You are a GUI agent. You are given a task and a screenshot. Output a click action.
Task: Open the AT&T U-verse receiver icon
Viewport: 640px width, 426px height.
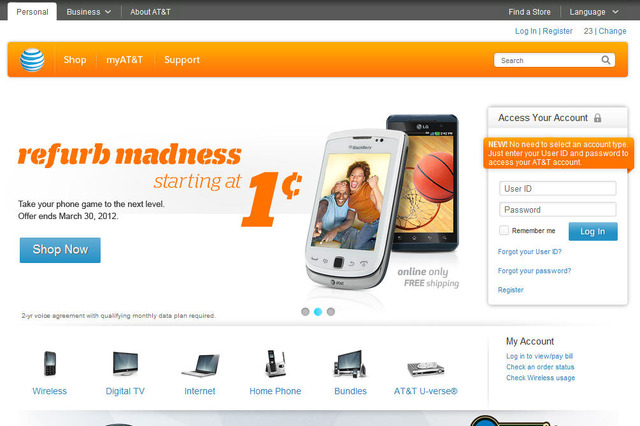pos(425,368)
